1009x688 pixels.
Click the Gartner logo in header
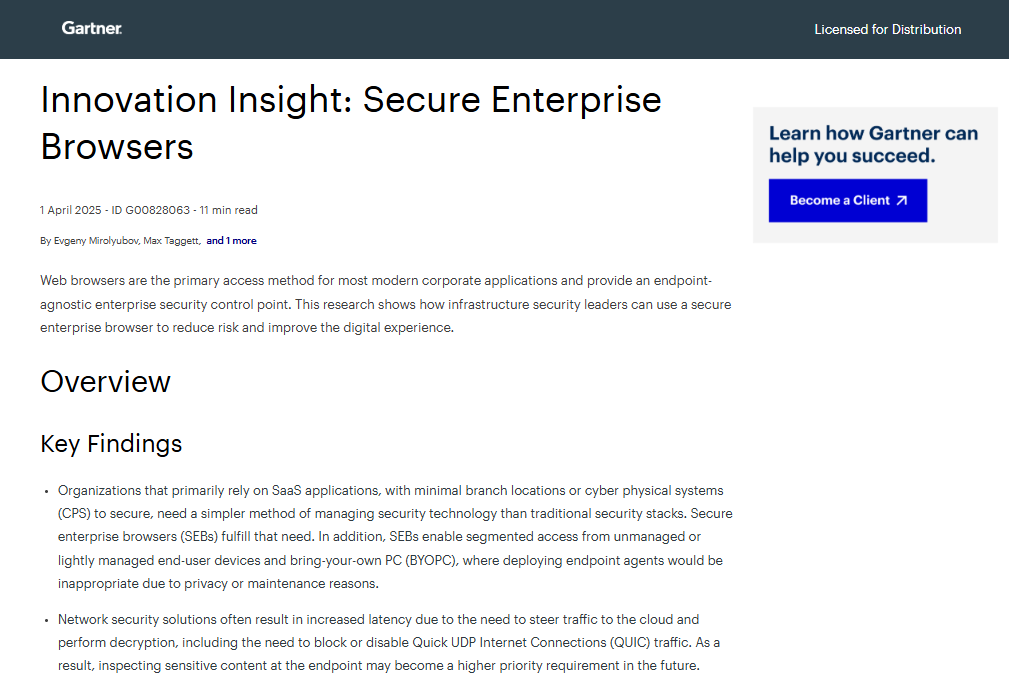click(x=92, y=29)
